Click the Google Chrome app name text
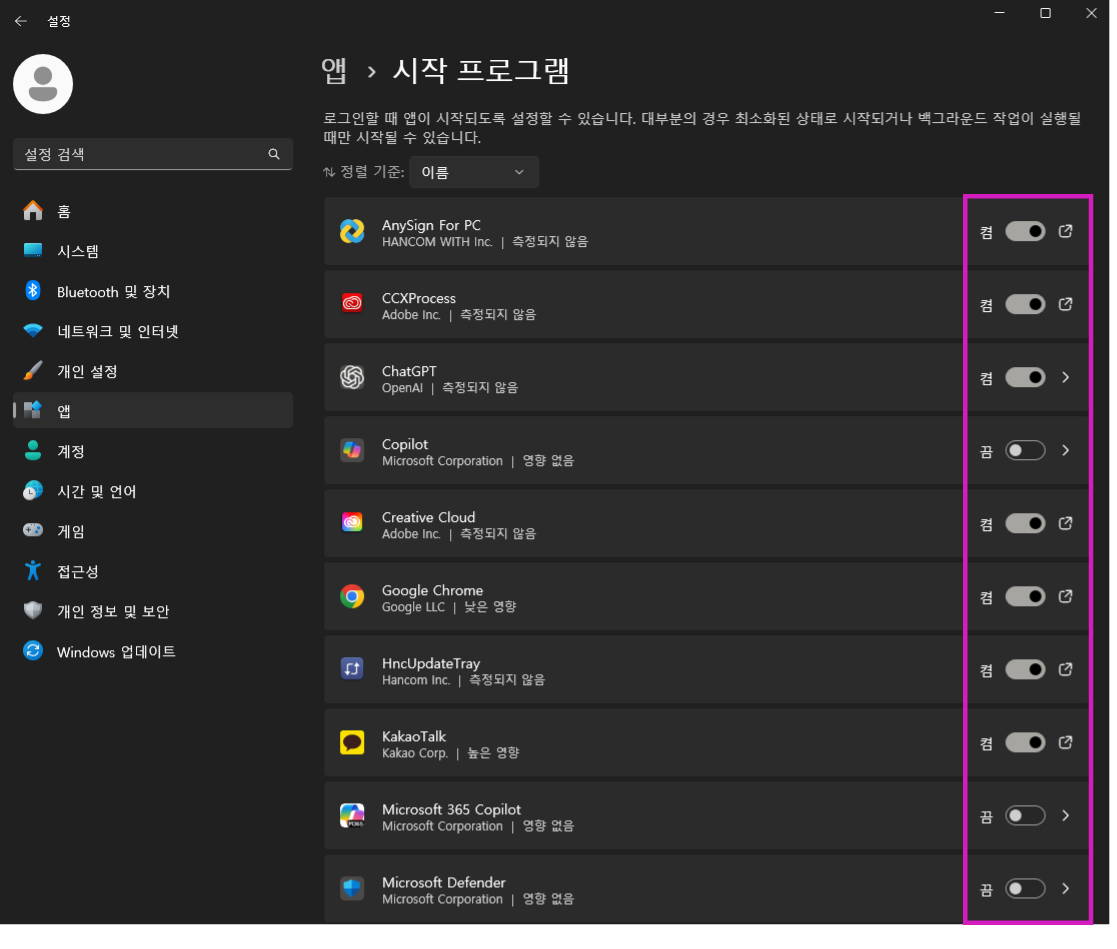 432,590
